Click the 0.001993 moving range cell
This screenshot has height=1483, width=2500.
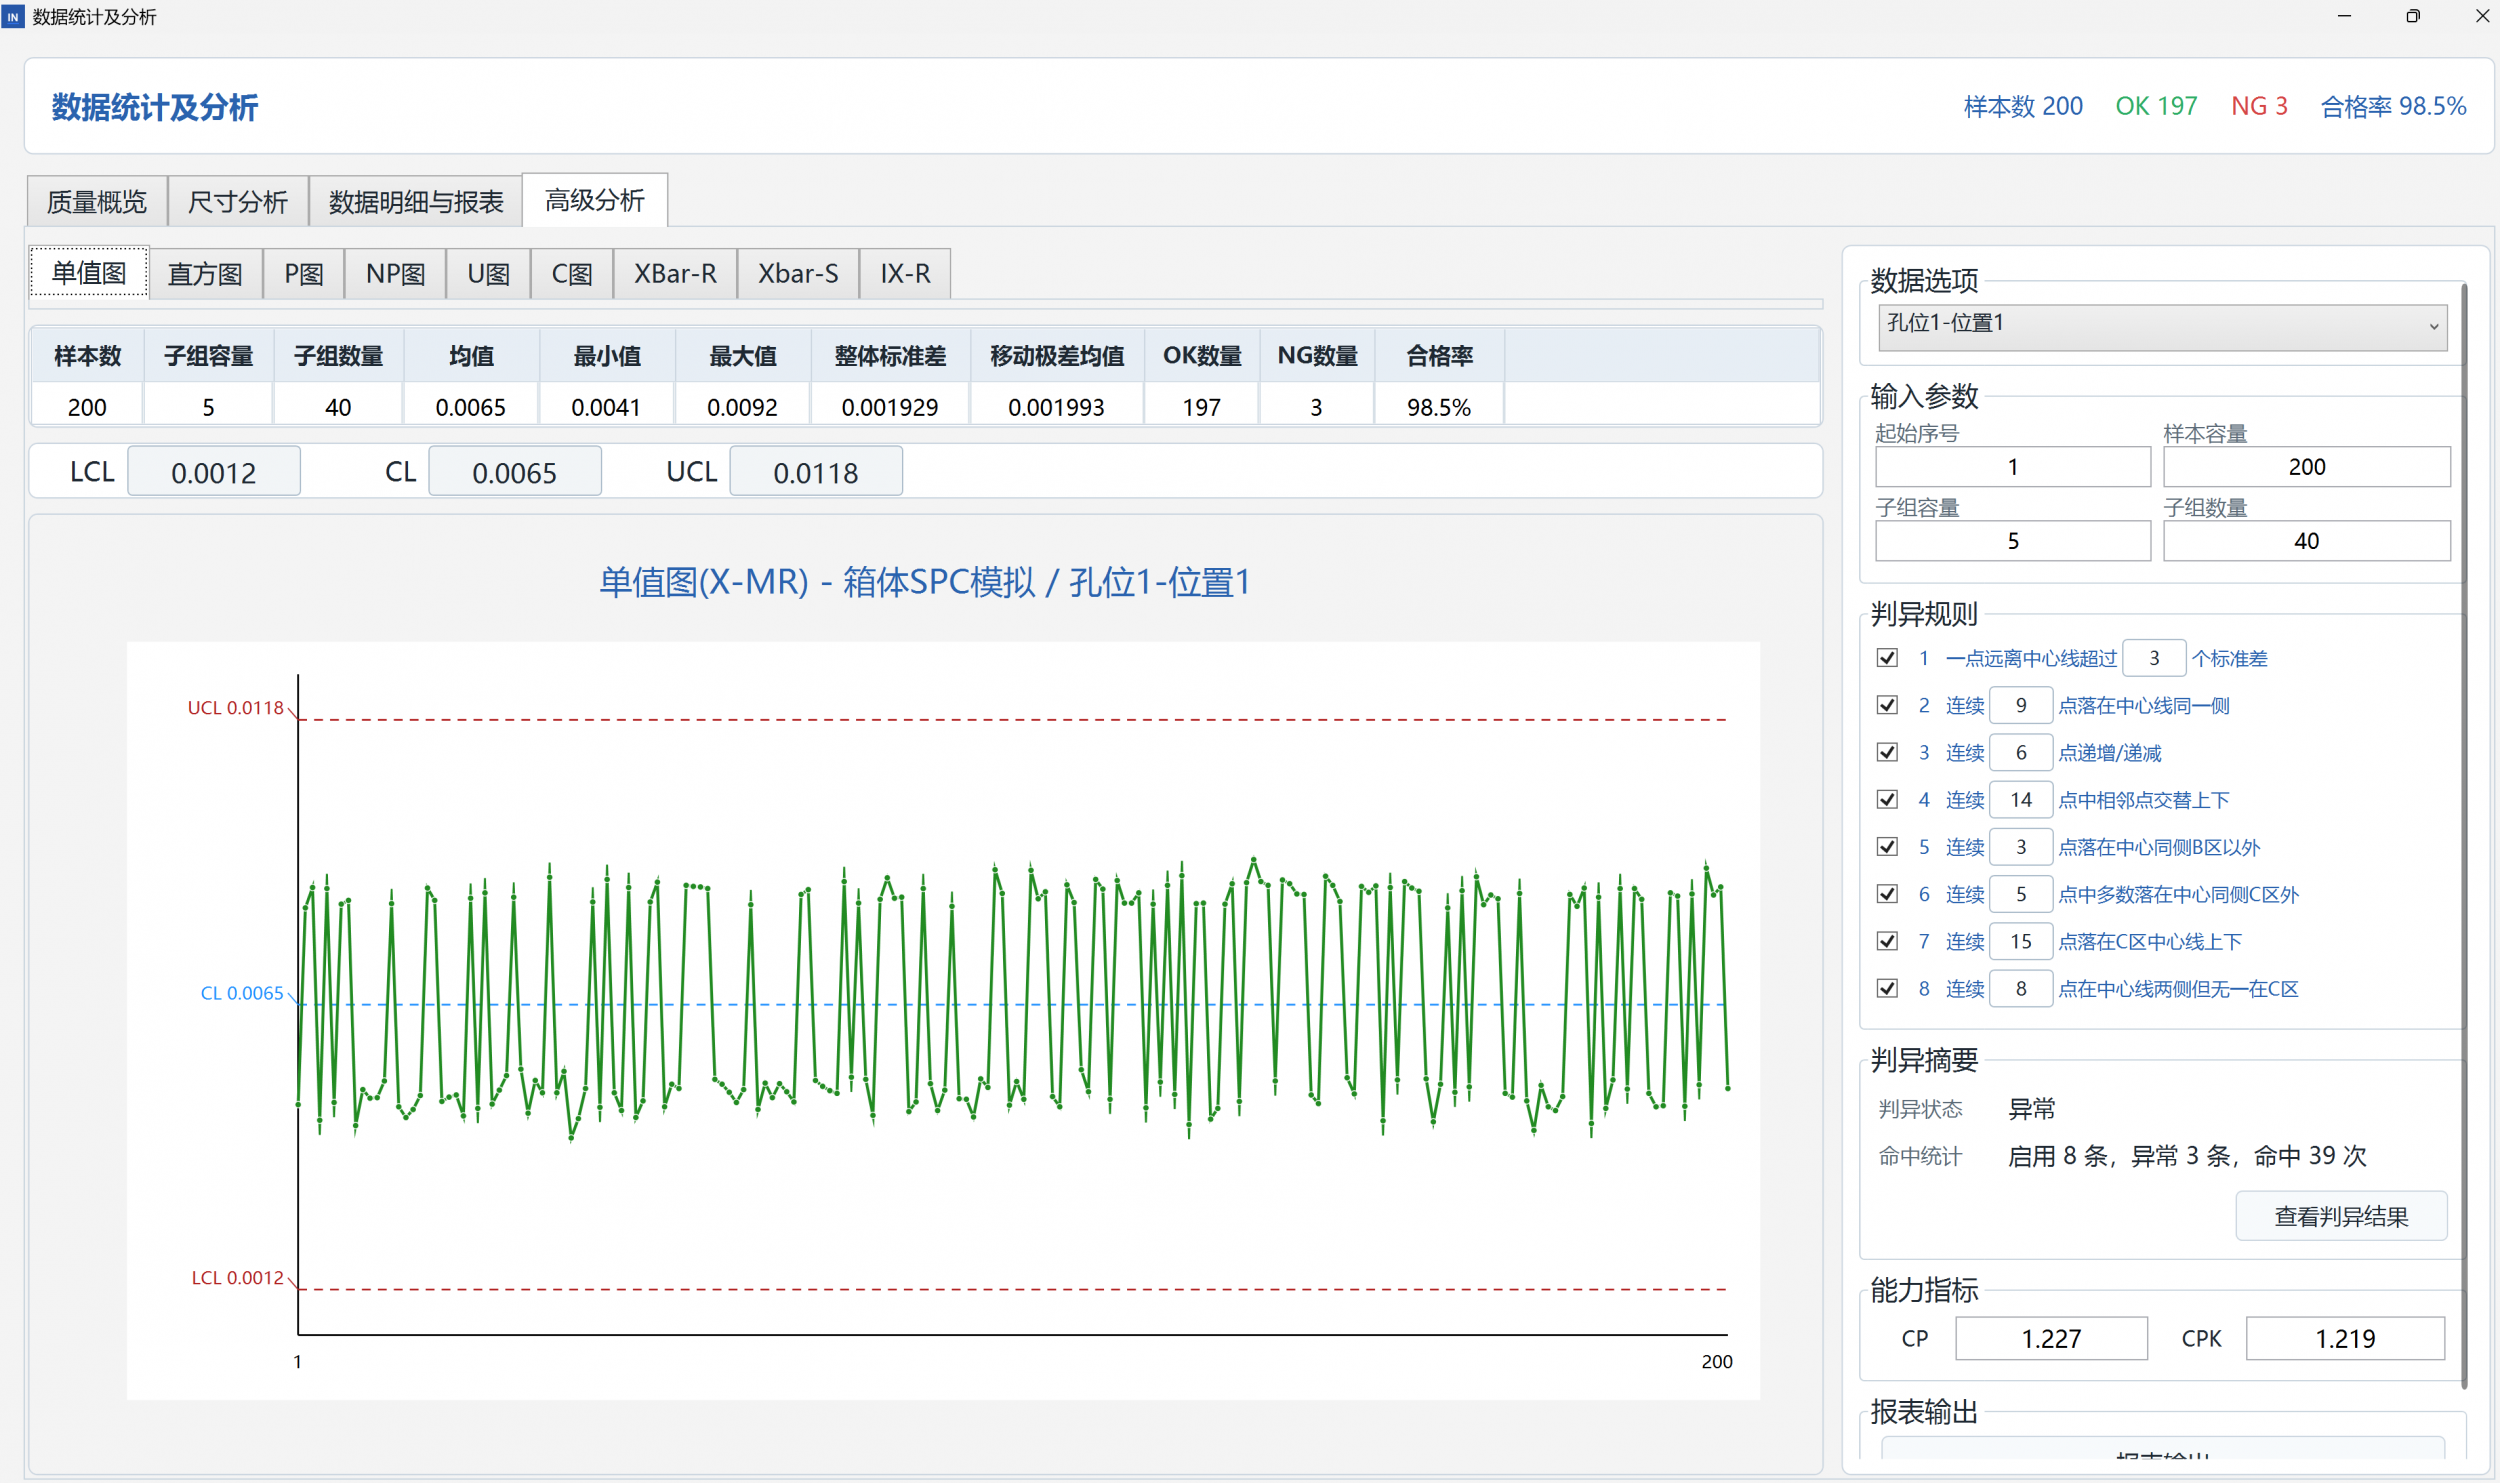[x=1057, y=407]
